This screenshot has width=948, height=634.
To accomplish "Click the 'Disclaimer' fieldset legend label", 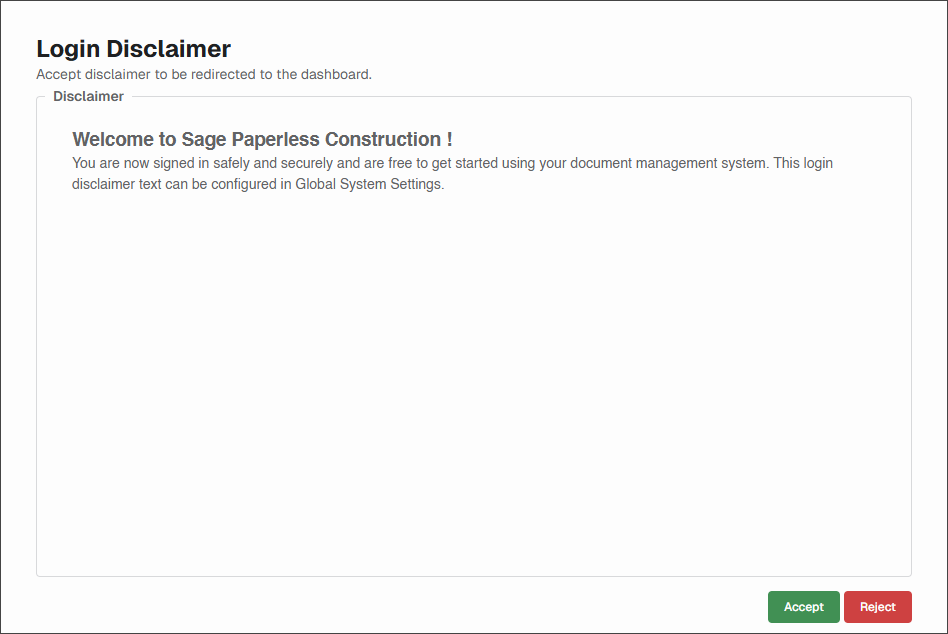I will tap(88, 96).
